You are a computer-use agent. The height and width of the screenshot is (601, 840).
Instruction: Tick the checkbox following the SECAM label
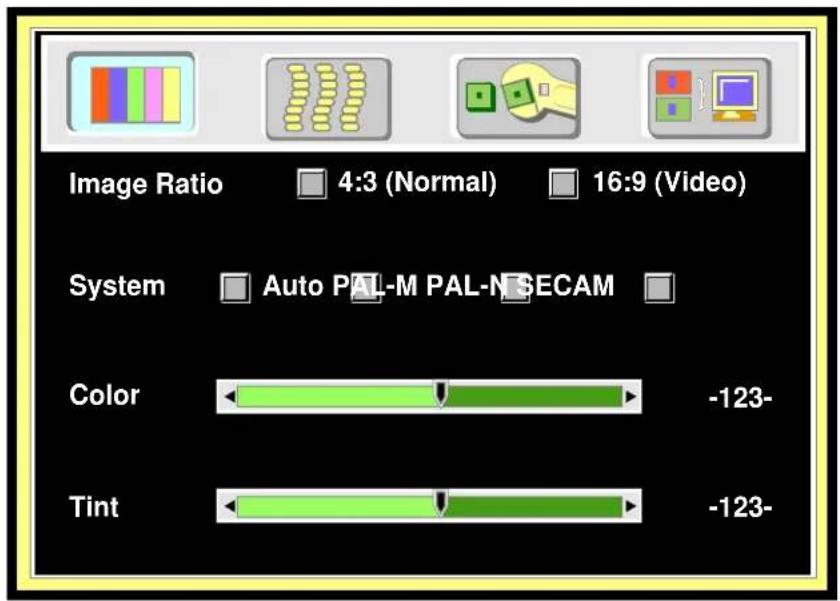[x=659, y=288]
